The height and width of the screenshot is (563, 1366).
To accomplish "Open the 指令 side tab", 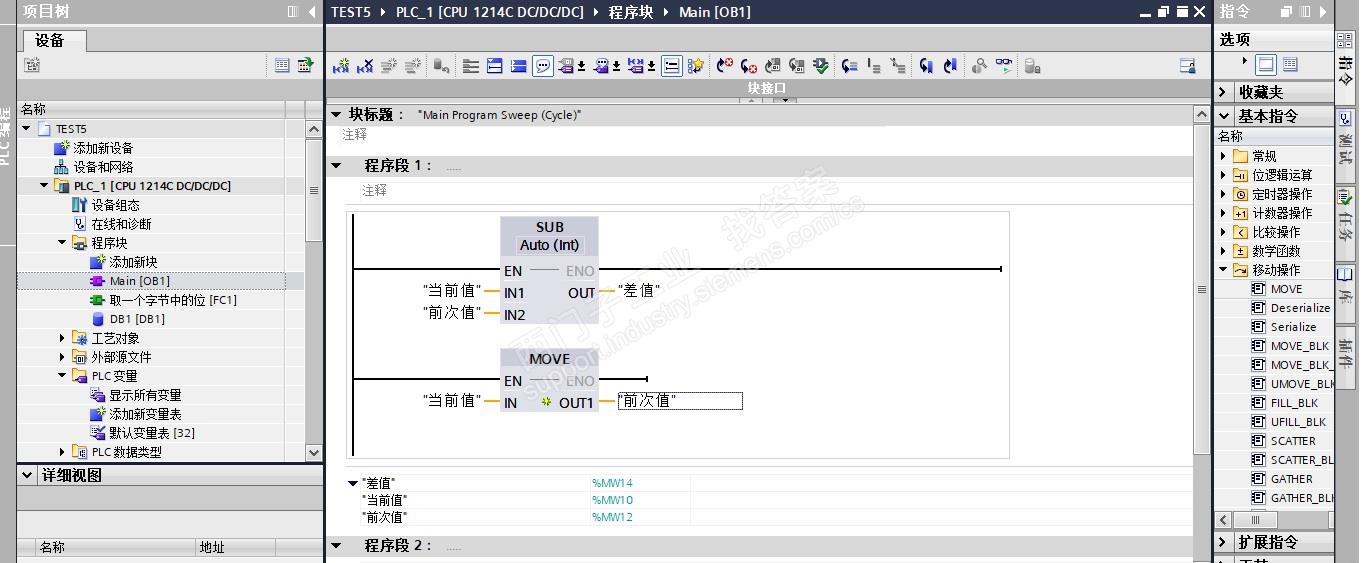I will 1345,67.
